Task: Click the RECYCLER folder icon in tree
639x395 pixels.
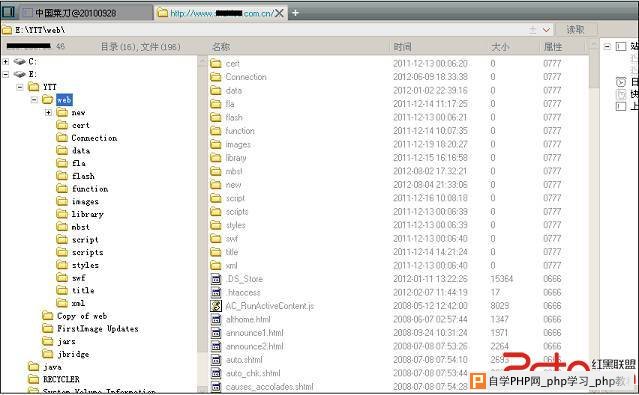Action: coord(33,379)
